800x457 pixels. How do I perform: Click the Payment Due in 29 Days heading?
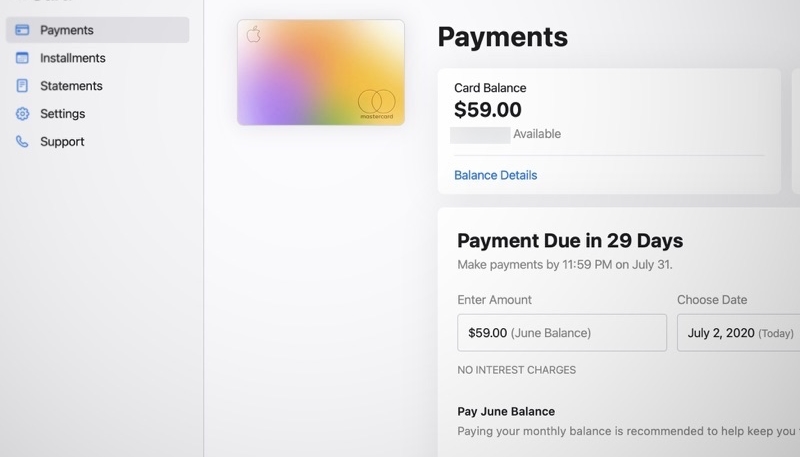[x=570, y=240]
